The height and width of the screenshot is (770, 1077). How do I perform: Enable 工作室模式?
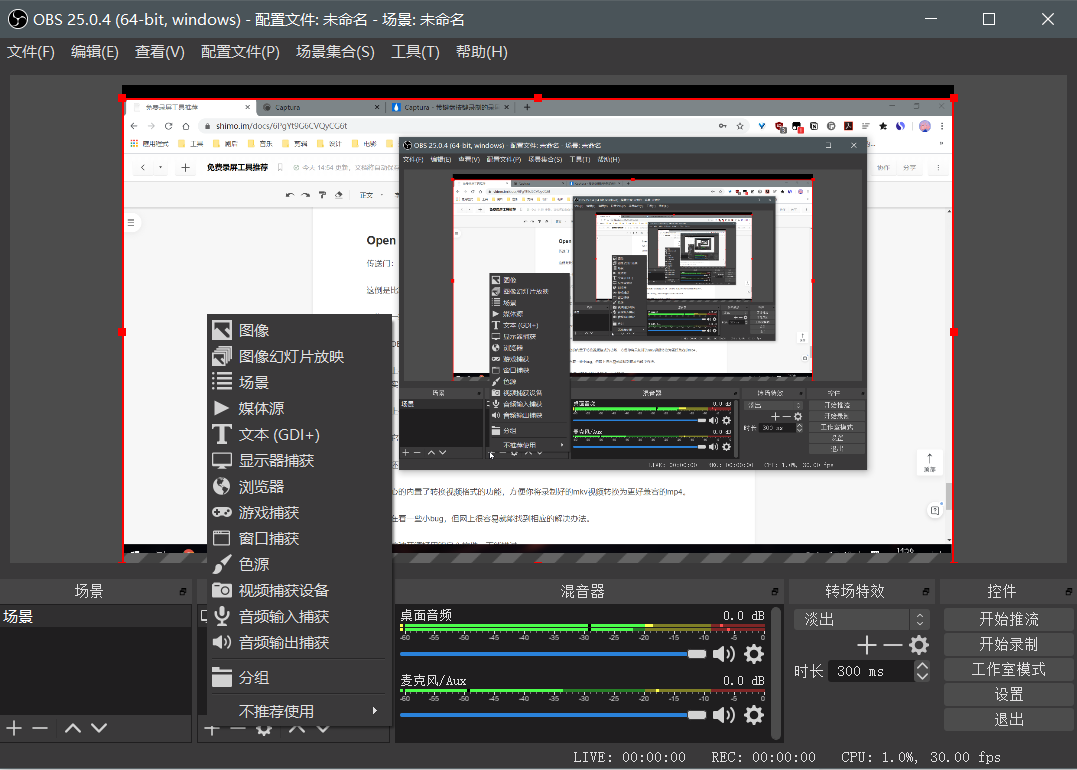coord(1008,669)
